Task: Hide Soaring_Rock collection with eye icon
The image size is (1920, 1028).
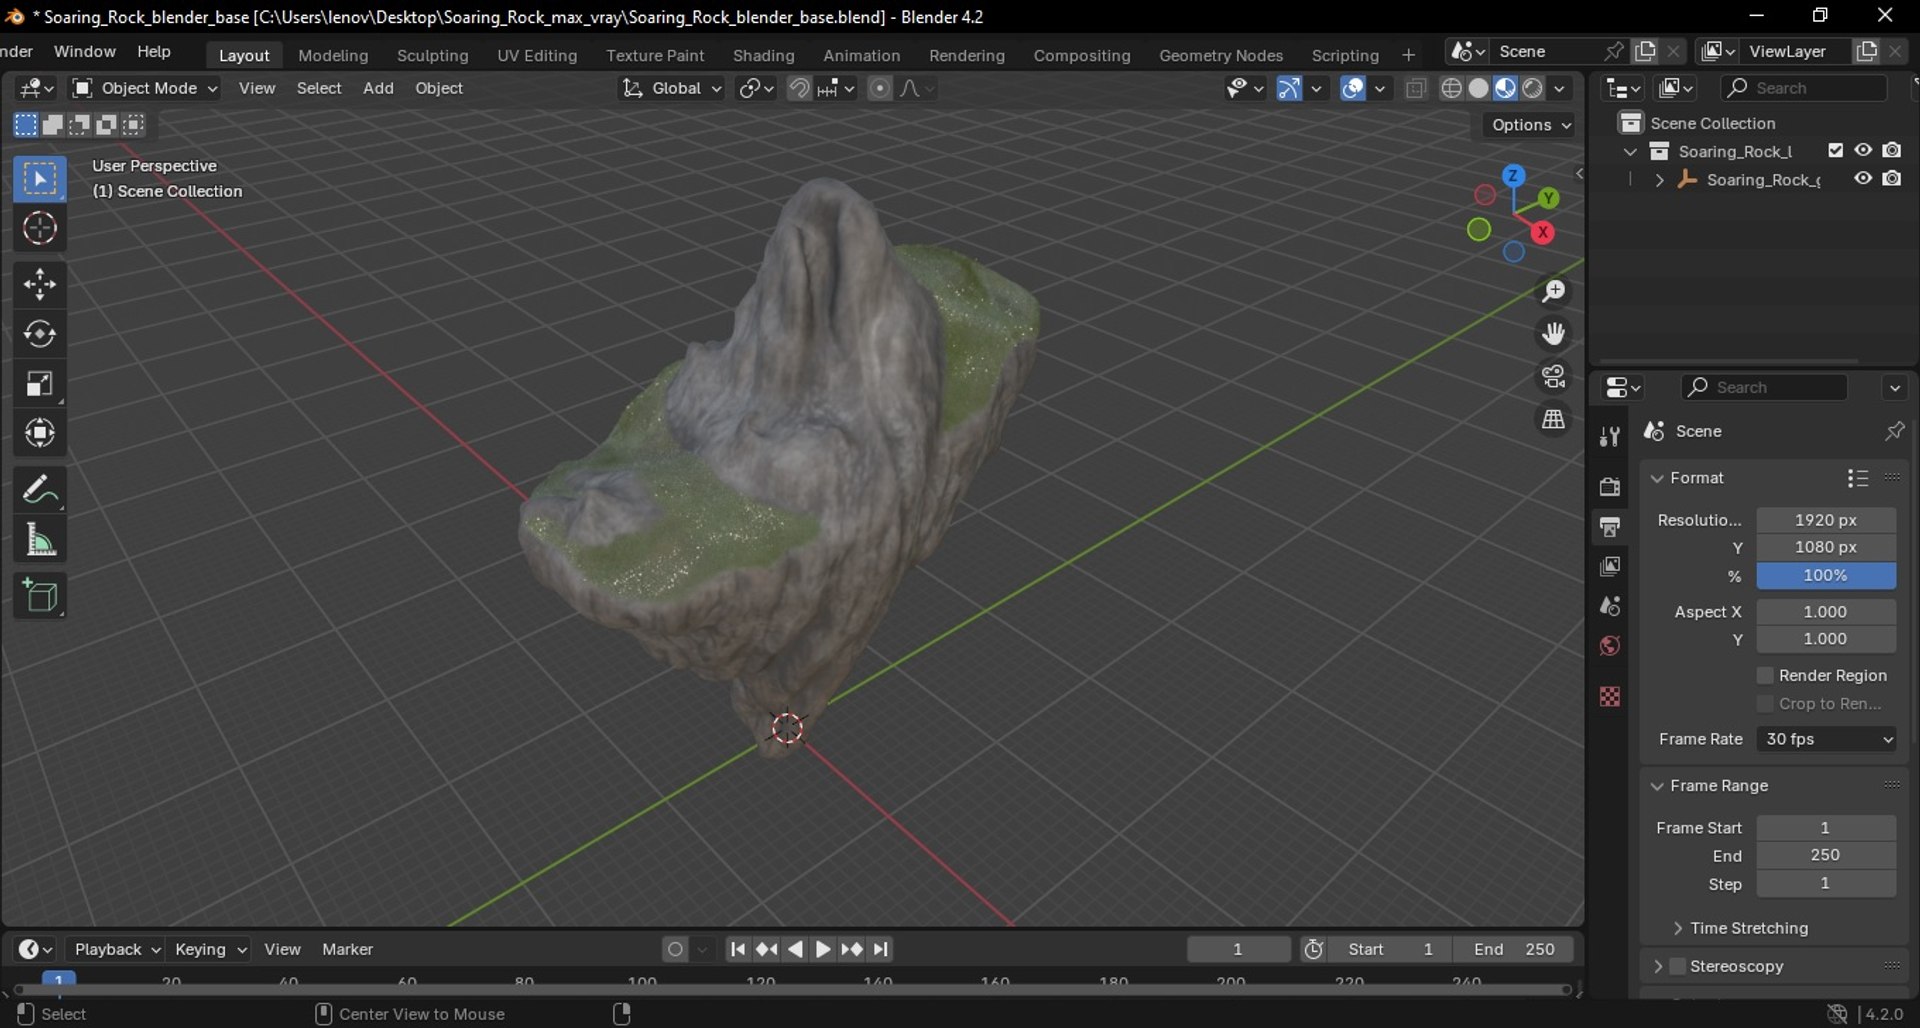Action: [1863, 151]
